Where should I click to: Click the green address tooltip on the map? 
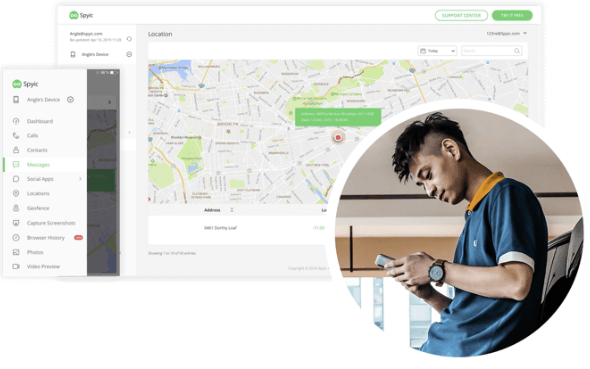click(338, 117)
